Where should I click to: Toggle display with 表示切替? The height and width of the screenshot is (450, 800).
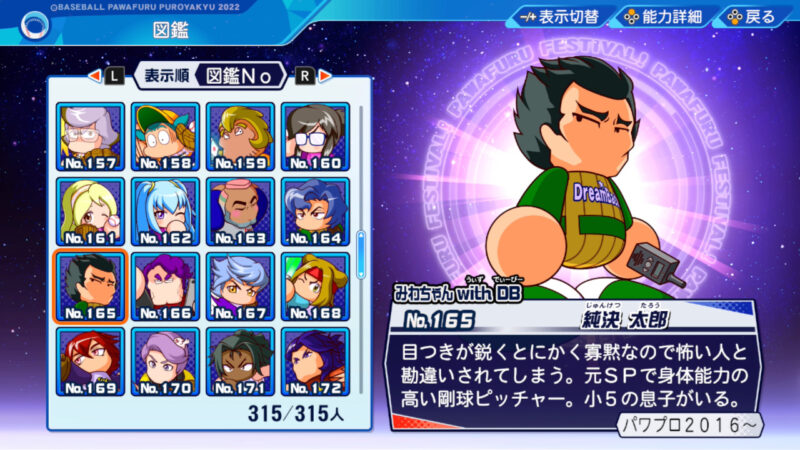pyautogui.click(x=559, y=17)
